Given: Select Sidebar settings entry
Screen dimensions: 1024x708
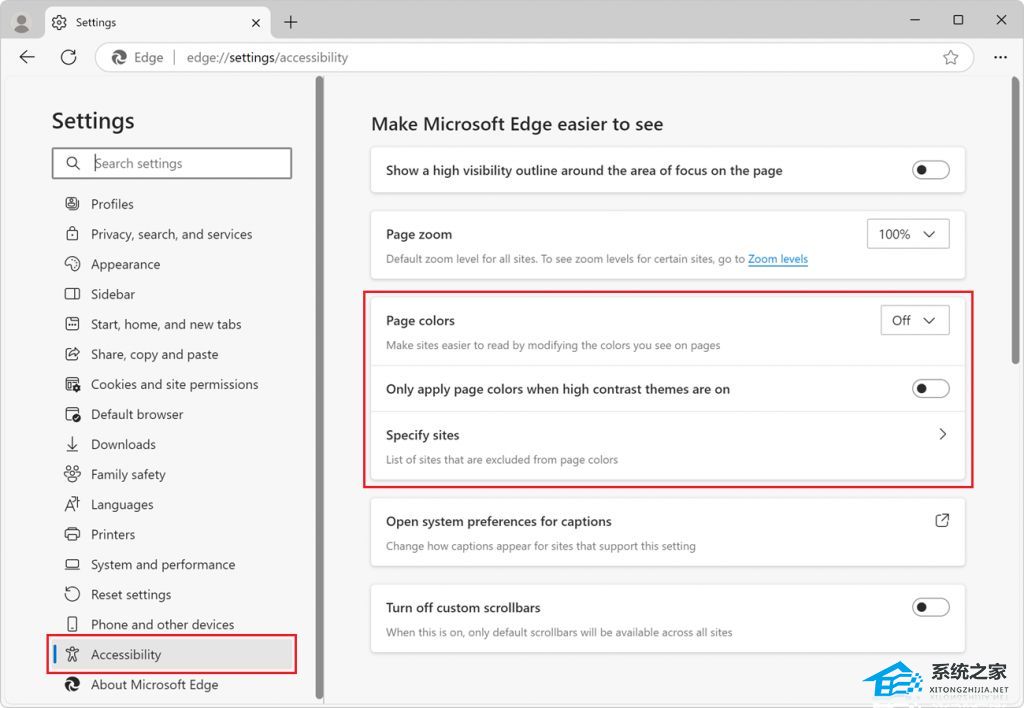Looking at the screenshot, I should point(113,295).
